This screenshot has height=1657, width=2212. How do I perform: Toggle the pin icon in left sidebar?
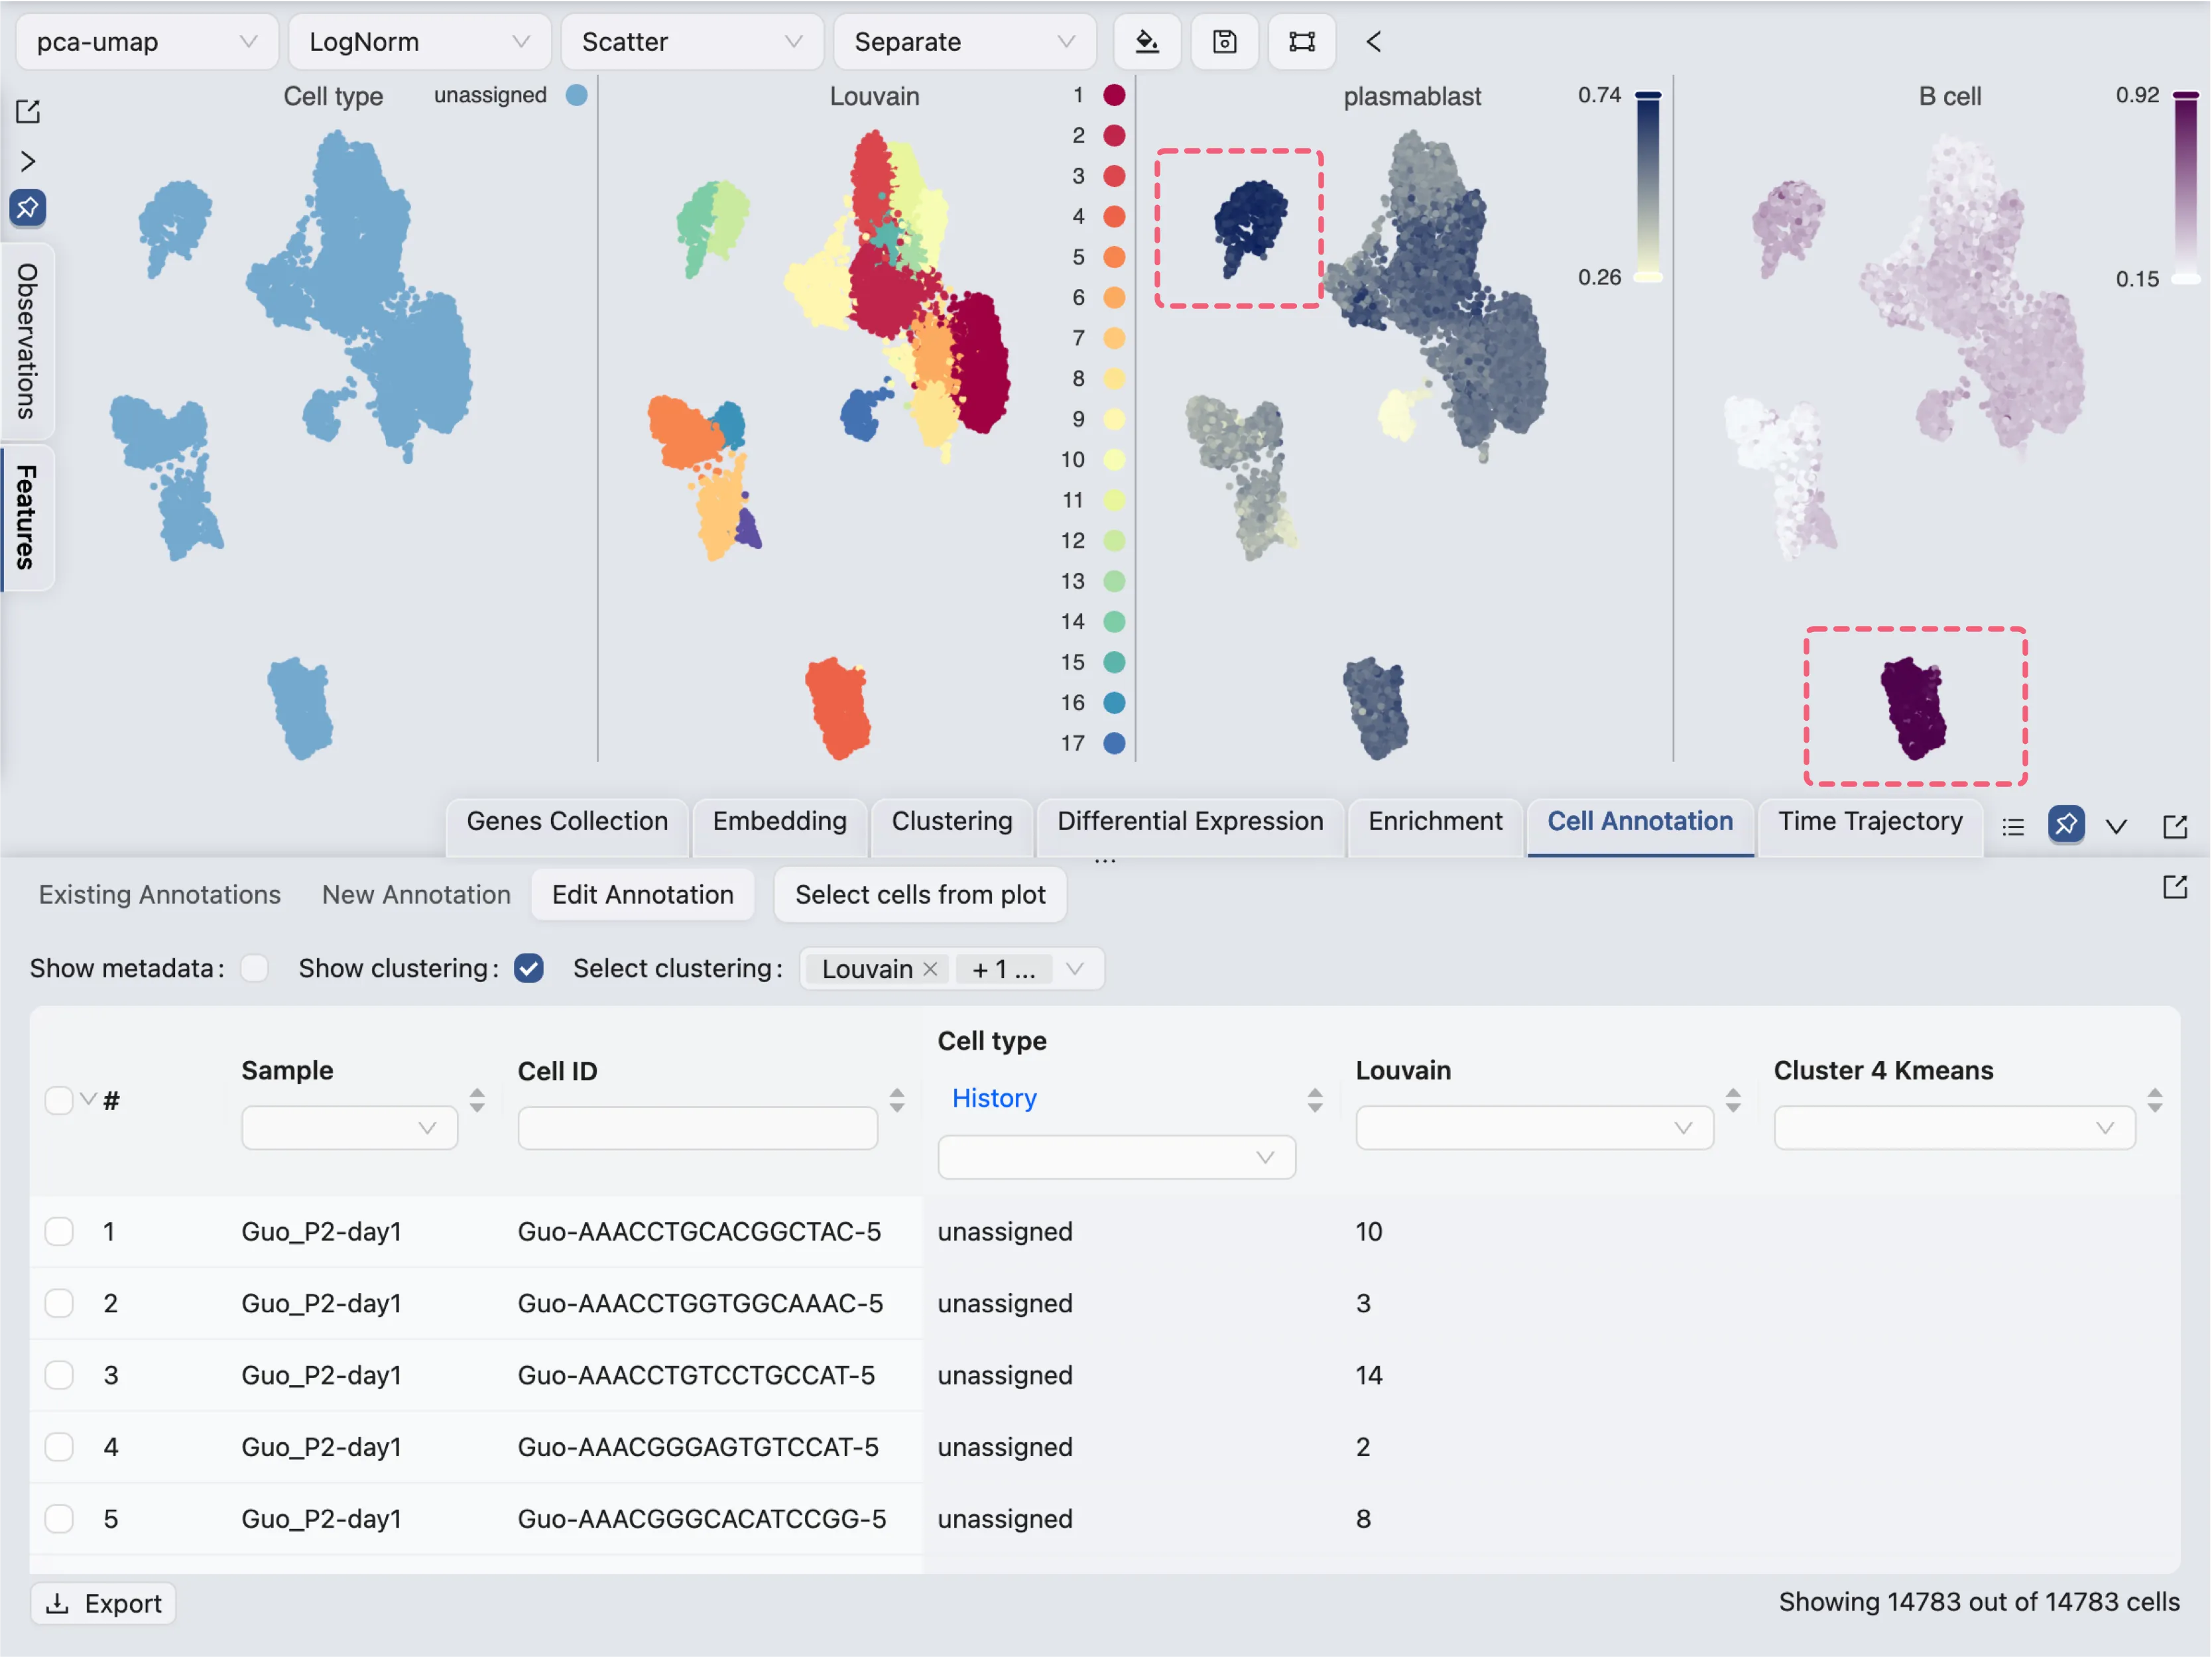(28, 208)
